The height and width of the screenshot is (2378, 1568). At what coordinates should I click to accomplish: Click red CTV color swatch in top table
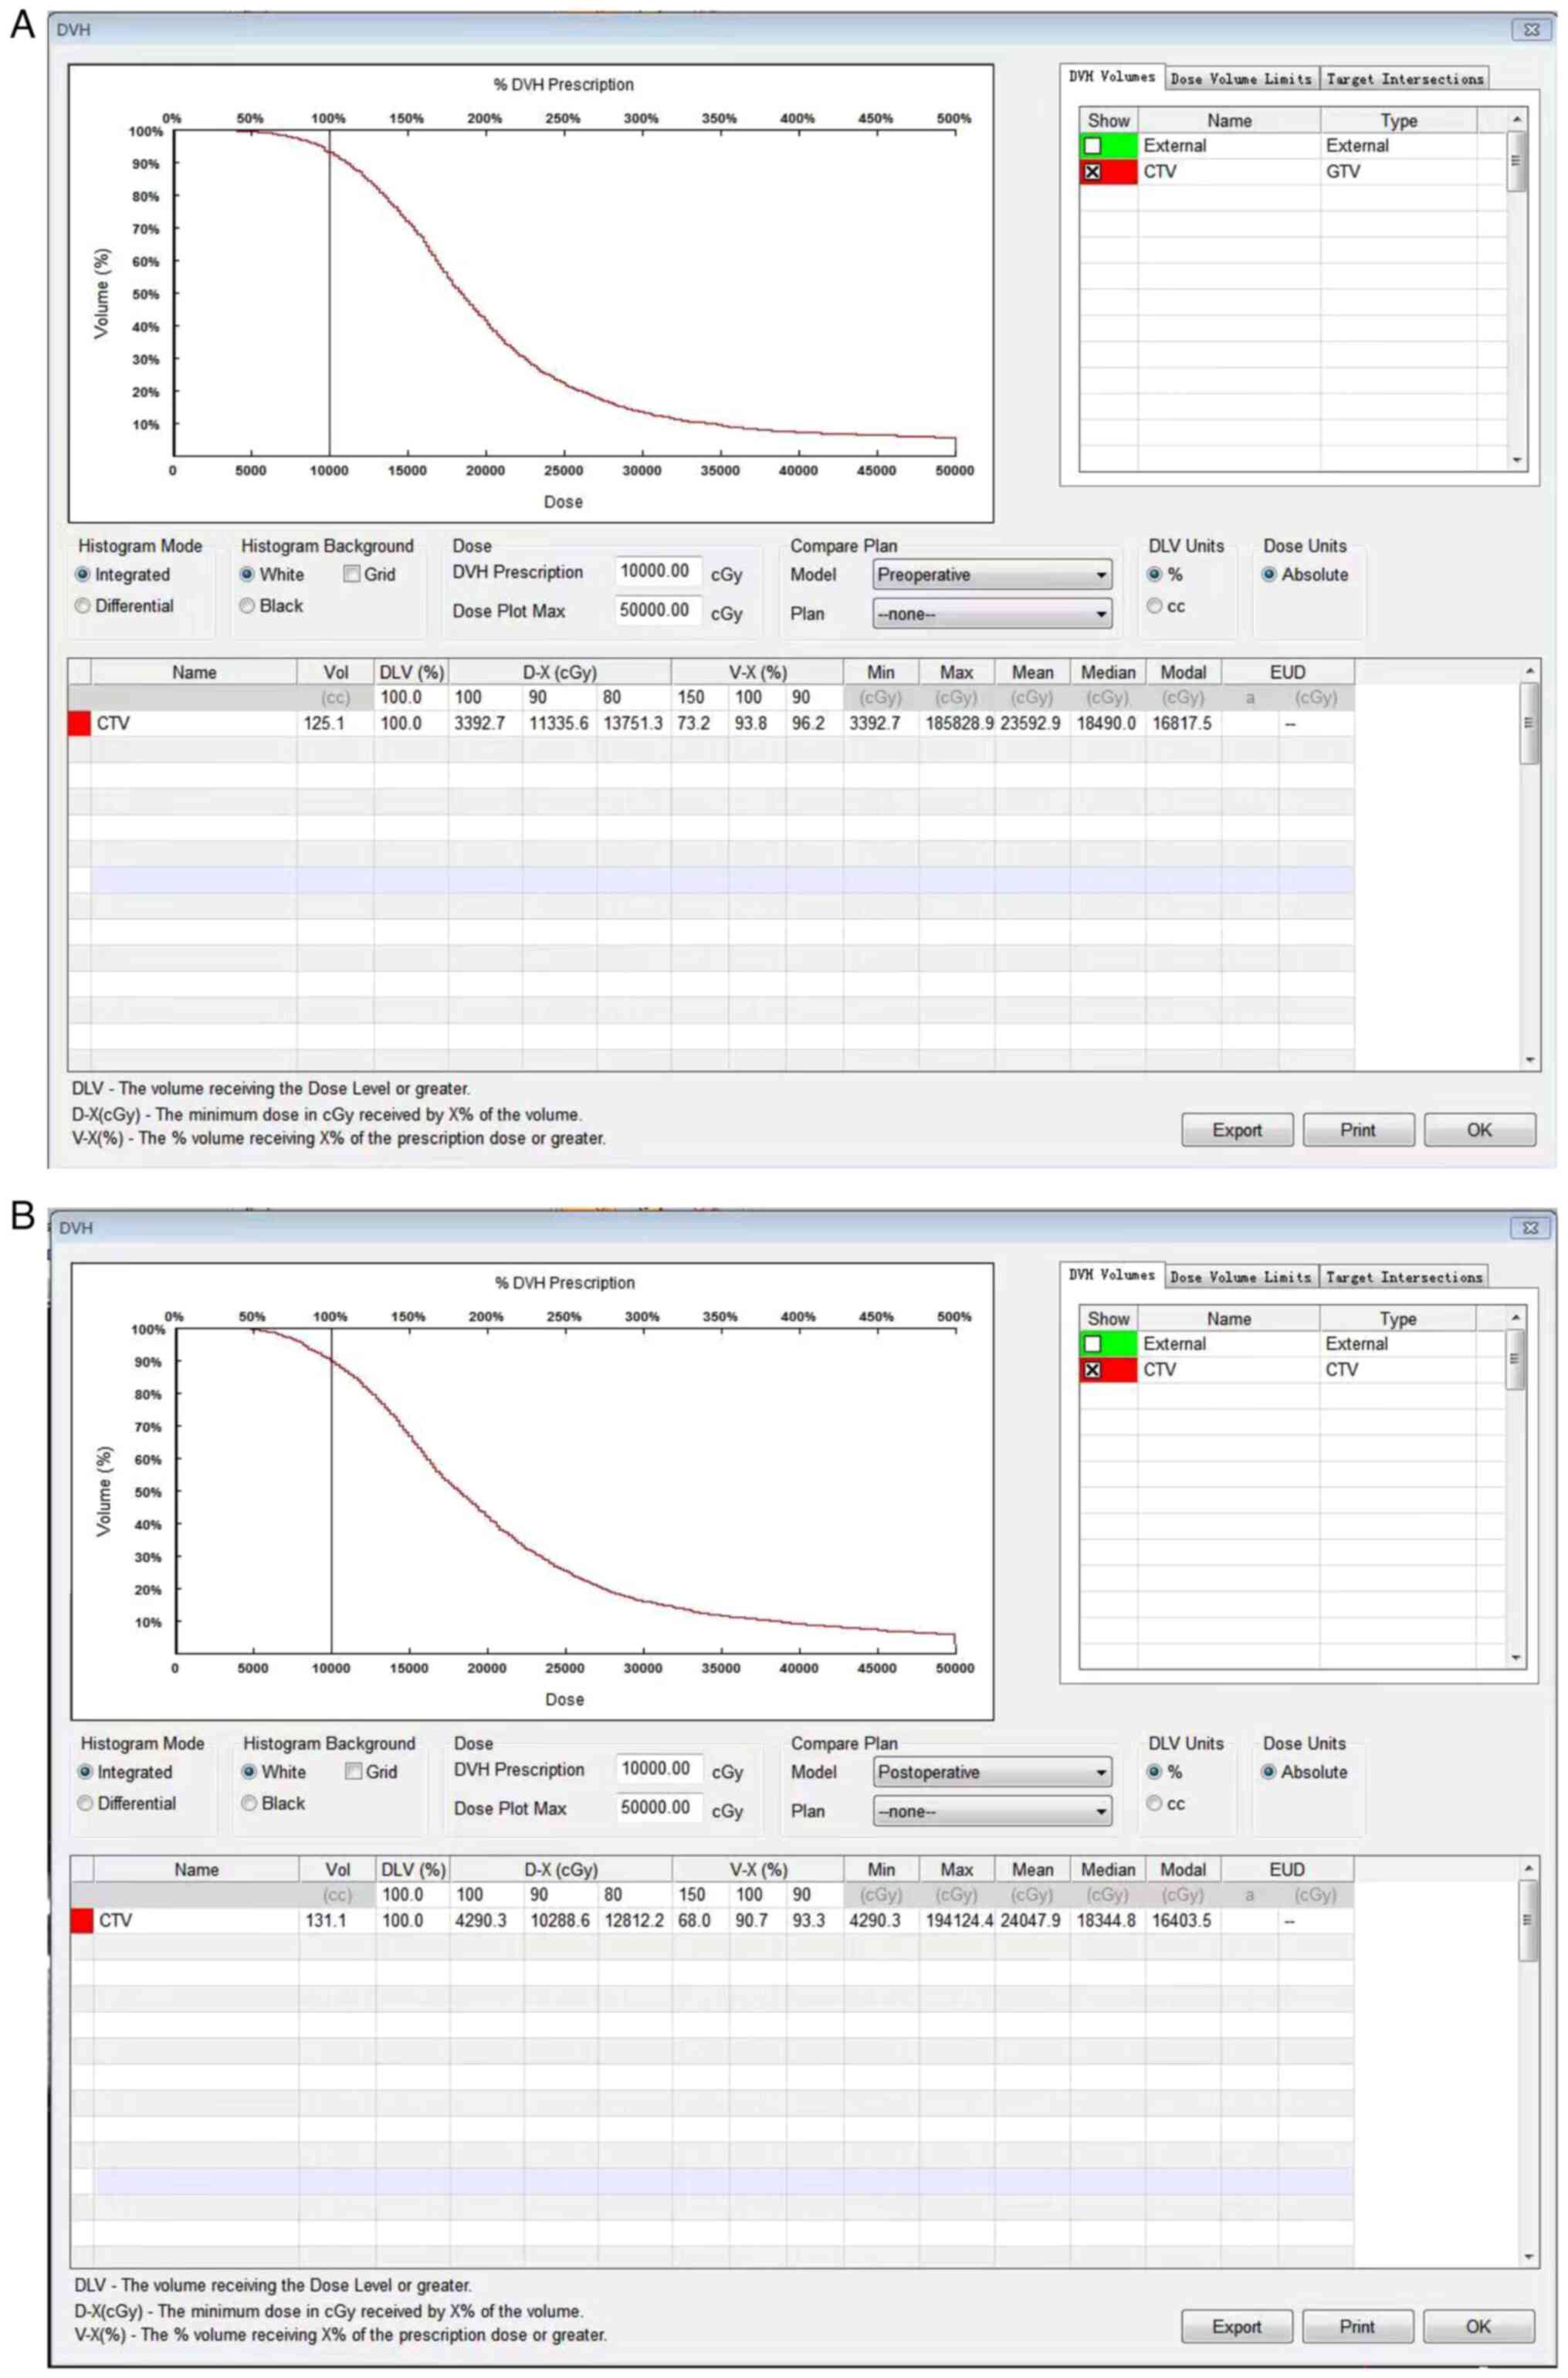[x=79, y=723]
